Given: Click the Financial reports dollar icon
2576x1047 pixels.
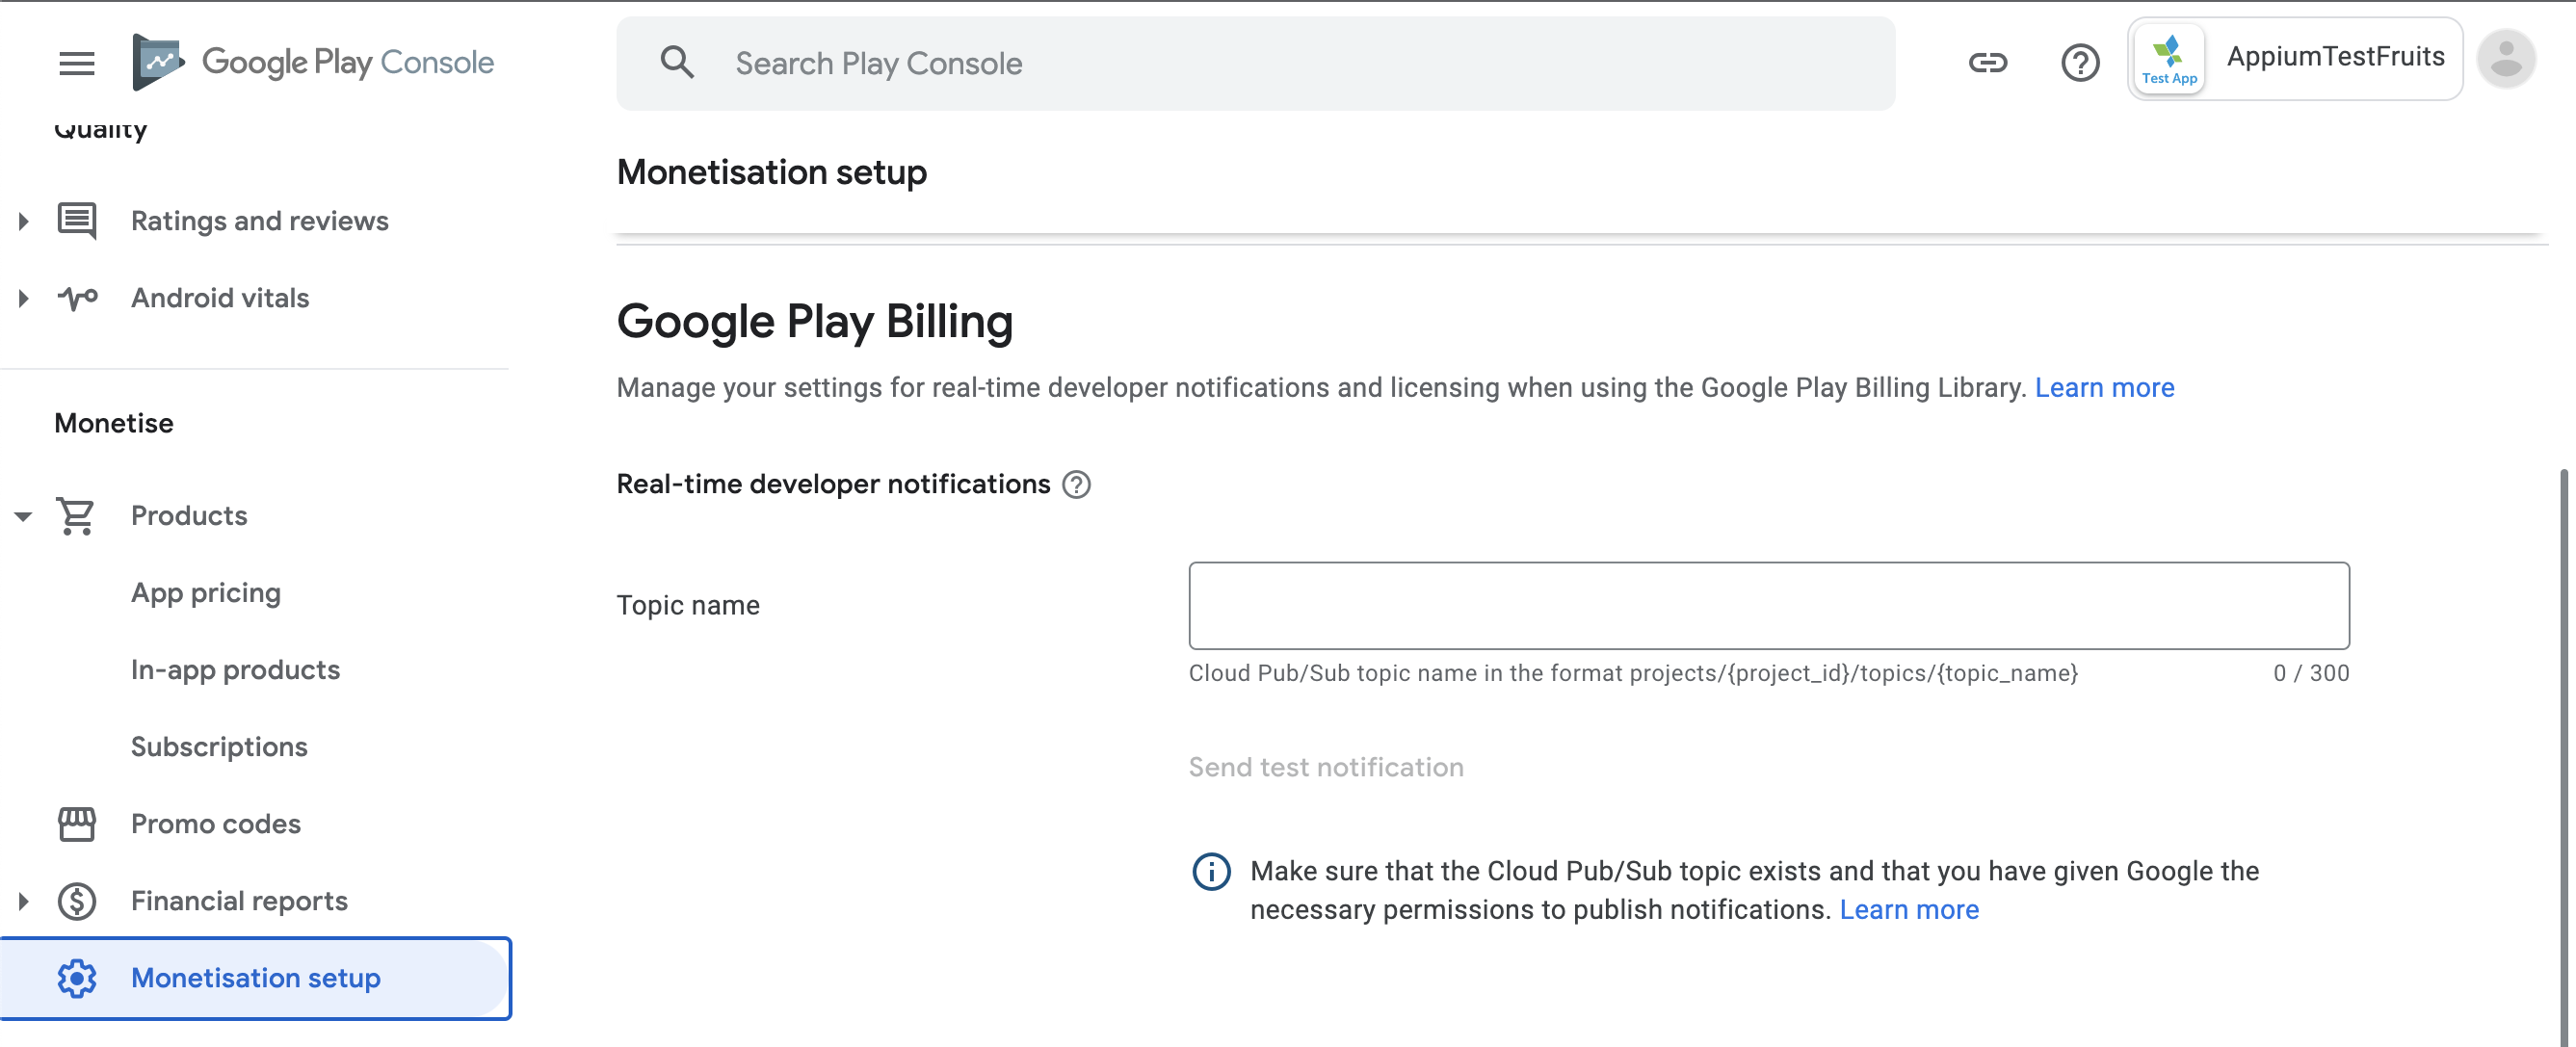Looking at the screenshot, I should (x=77, y=902).
